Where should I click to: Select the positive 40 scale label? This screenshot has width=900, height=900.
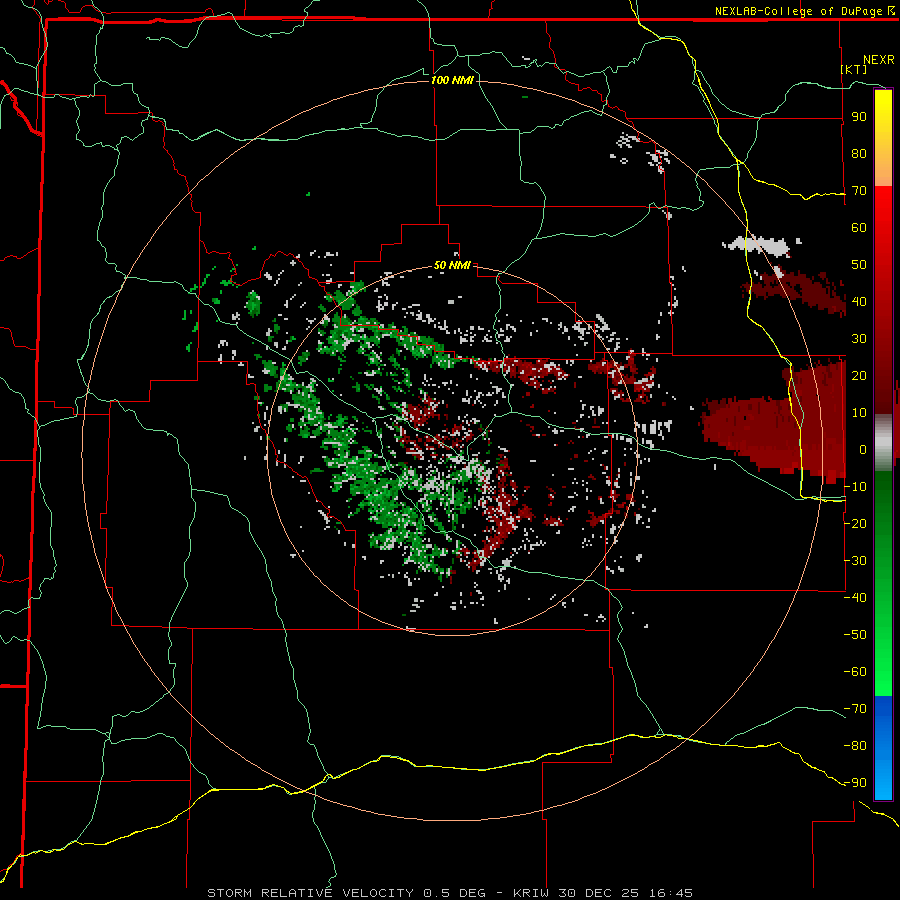pyautogui.click(x=859, y=301)
